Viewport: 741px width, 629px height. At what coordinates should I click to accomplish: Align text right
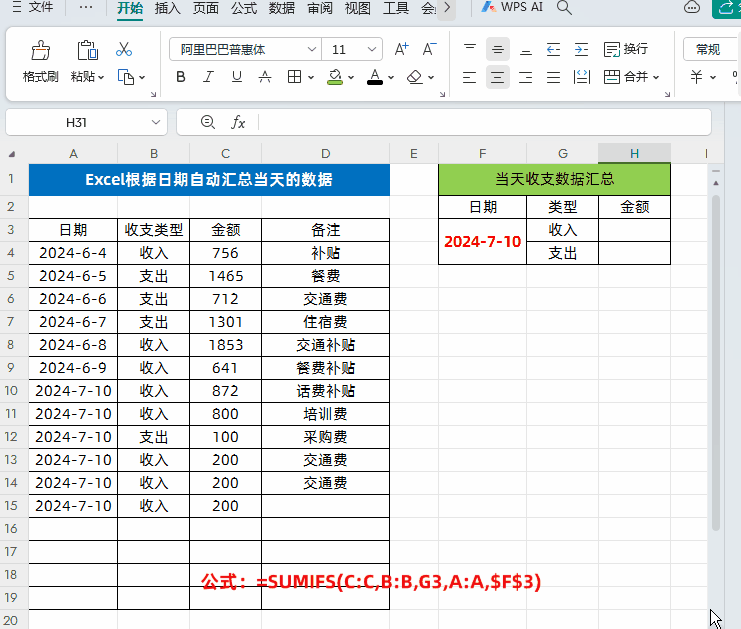coord(526,77)
